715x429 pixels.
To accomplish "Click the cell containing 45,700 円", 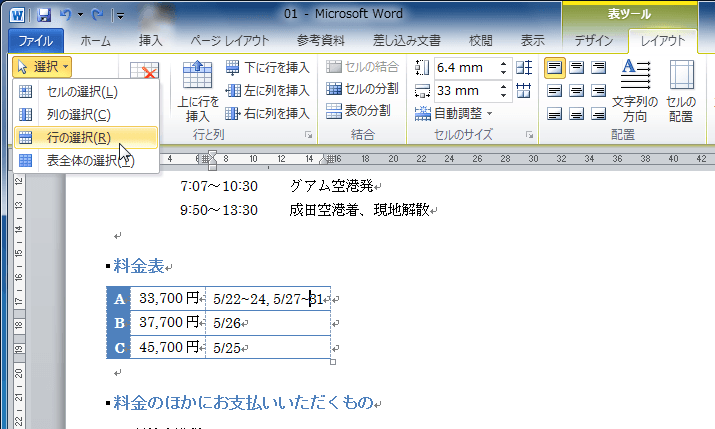I will tap(168, 347).
